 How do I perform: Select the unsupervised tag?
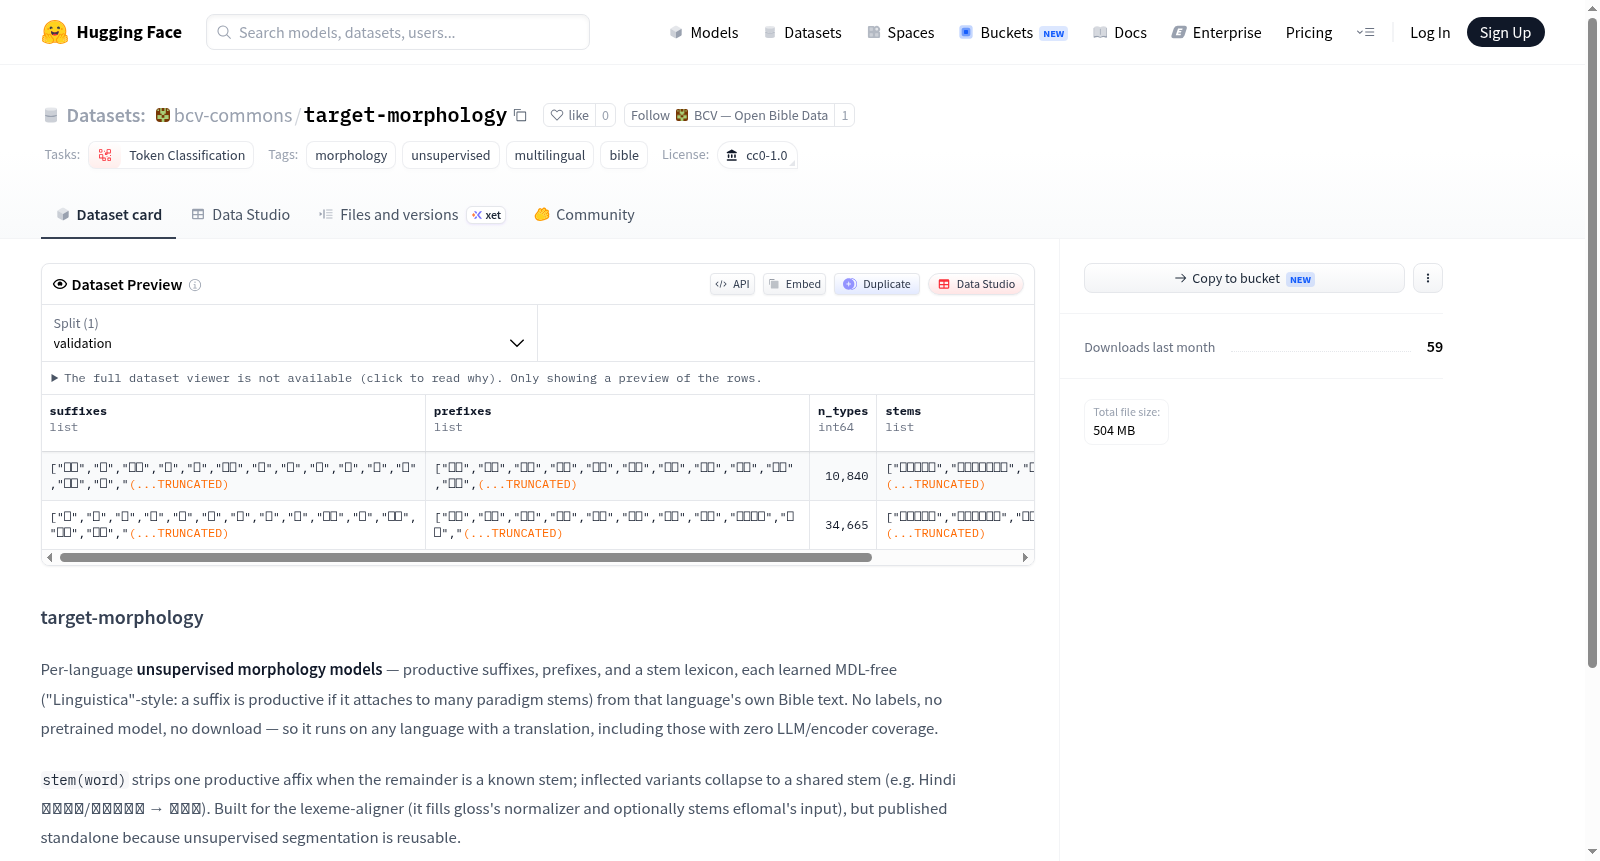coord(451,155)
